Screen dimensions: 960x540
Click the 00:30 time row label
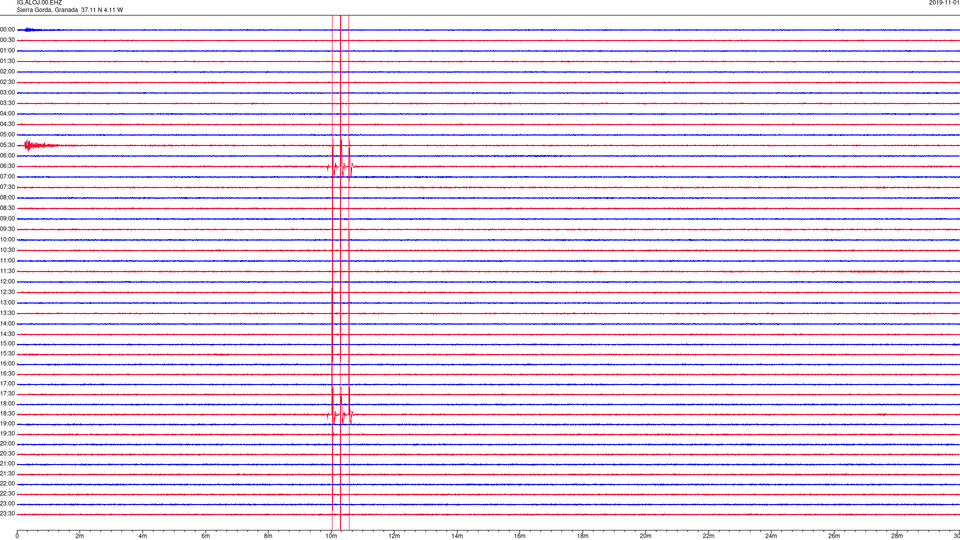pos(7,40)
